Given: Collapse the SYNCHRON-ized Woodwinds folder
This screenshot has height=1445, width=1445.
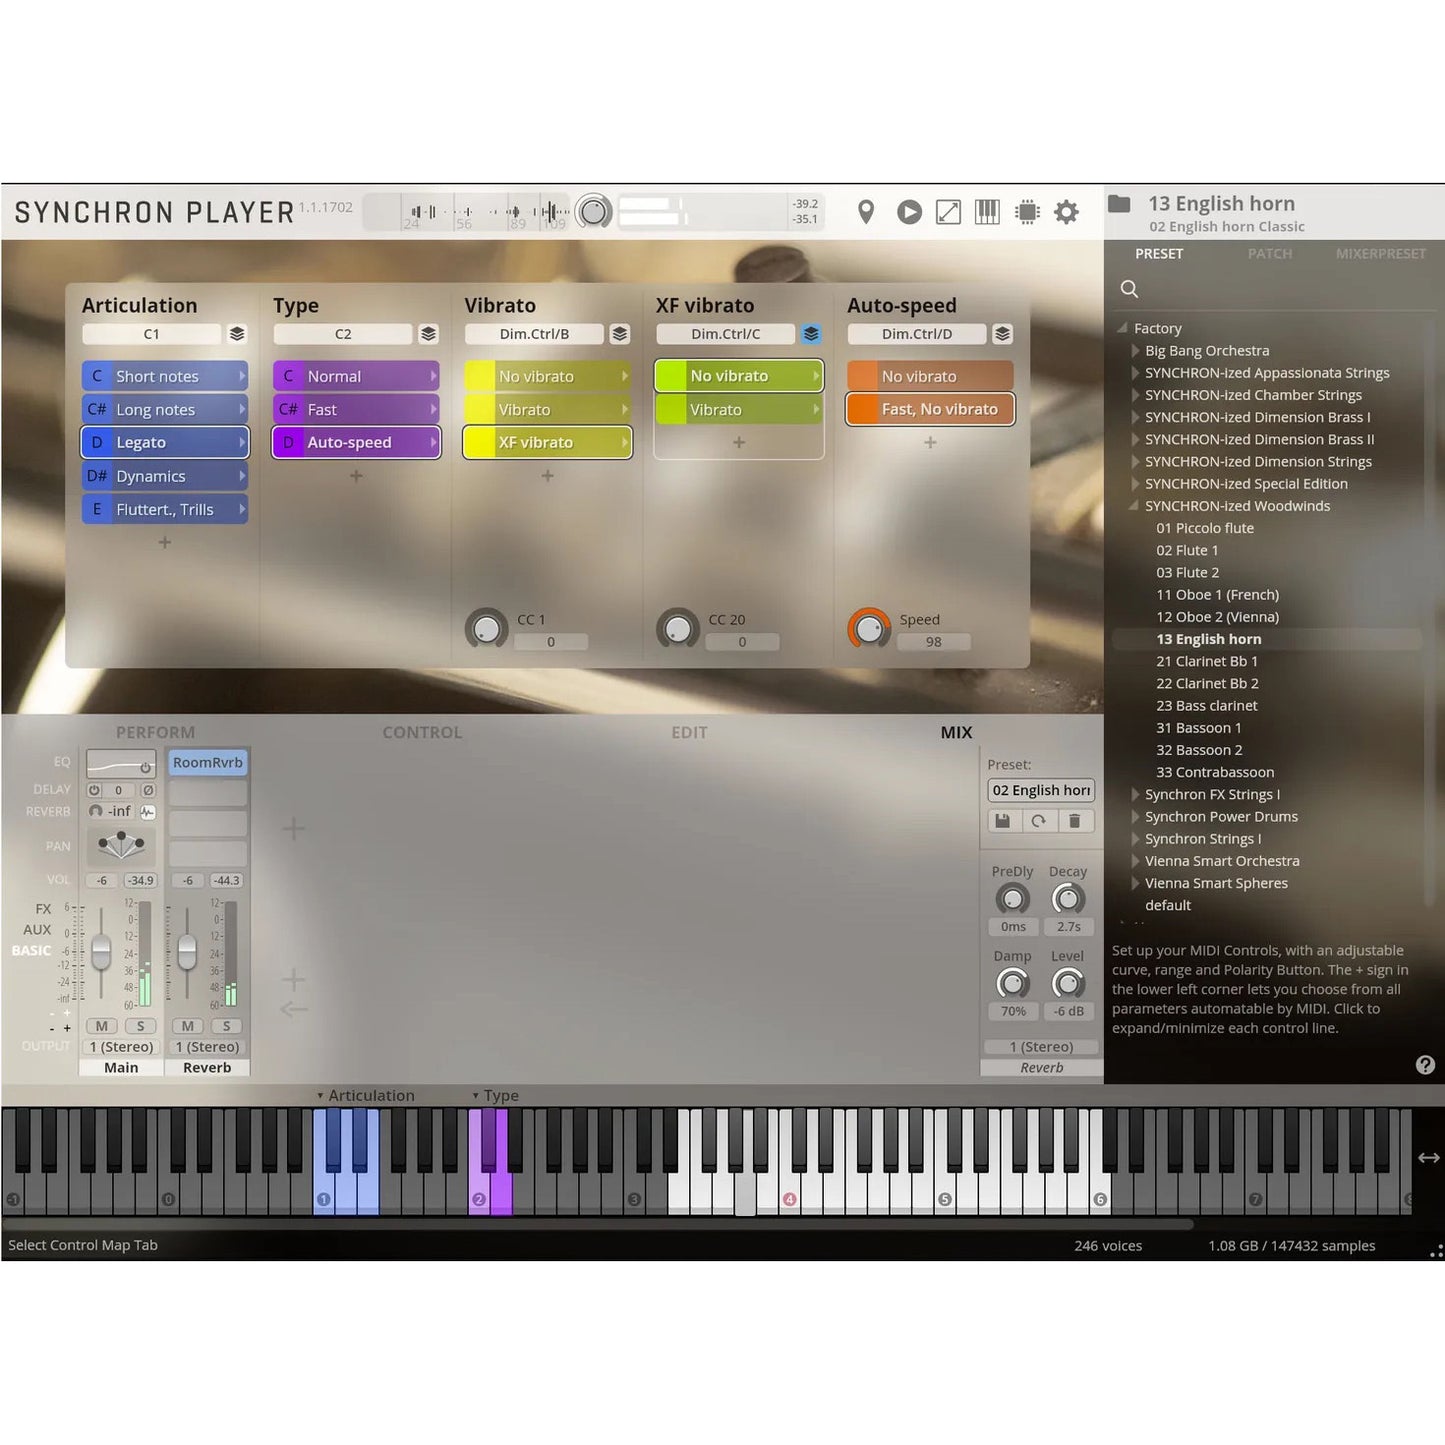Looking at the screenshot, I should 1134,506.
